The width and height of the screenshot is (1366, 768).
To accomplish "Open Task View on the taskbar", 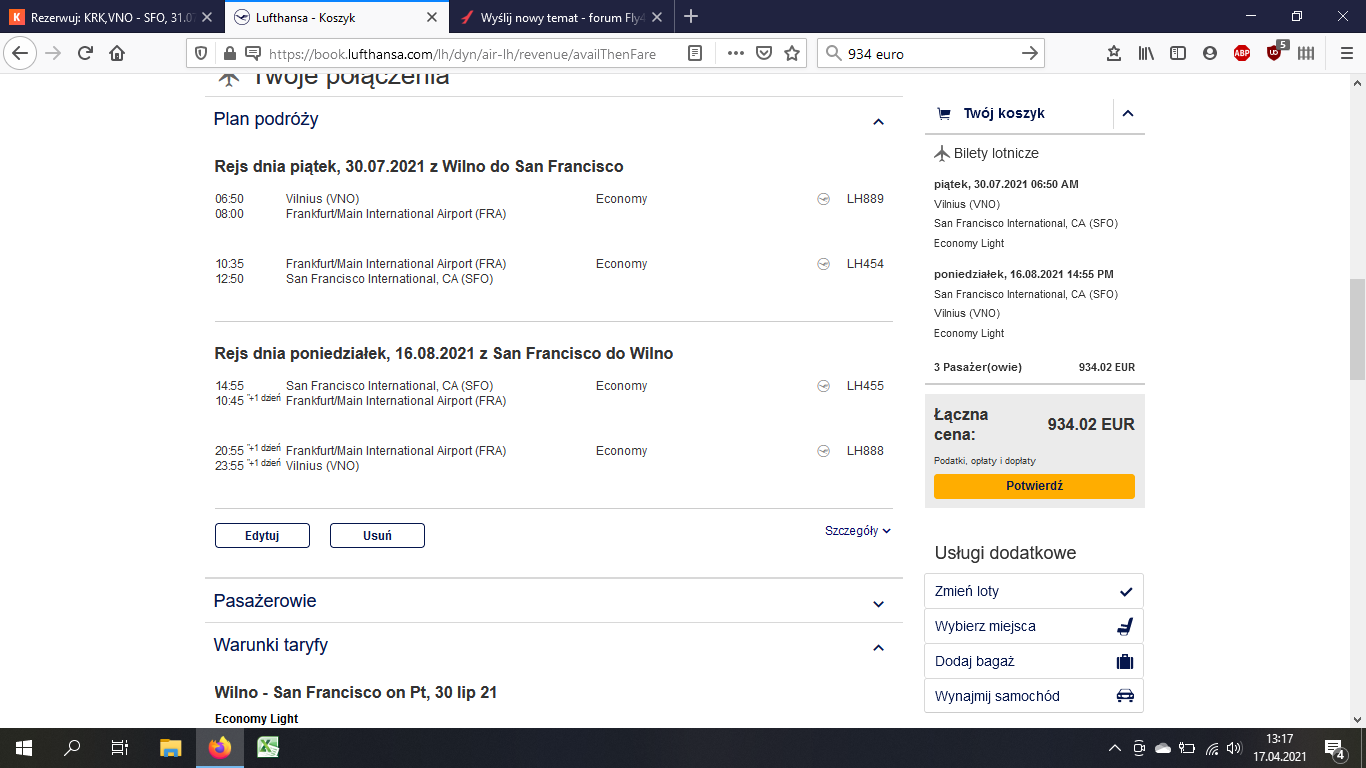I will pos(120,748).
